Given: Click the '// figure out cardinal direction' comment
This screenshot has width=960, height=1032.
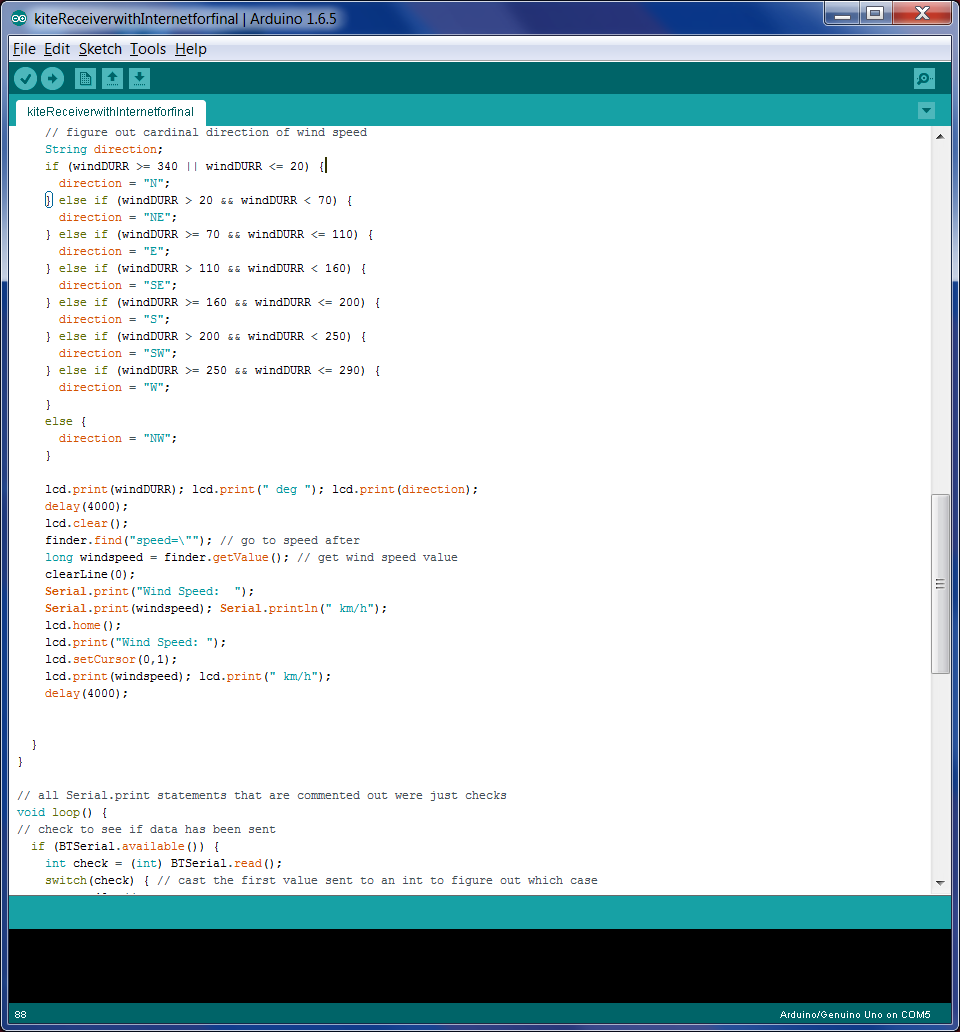Looking at the screenshot, I should [x=205, y=132].
